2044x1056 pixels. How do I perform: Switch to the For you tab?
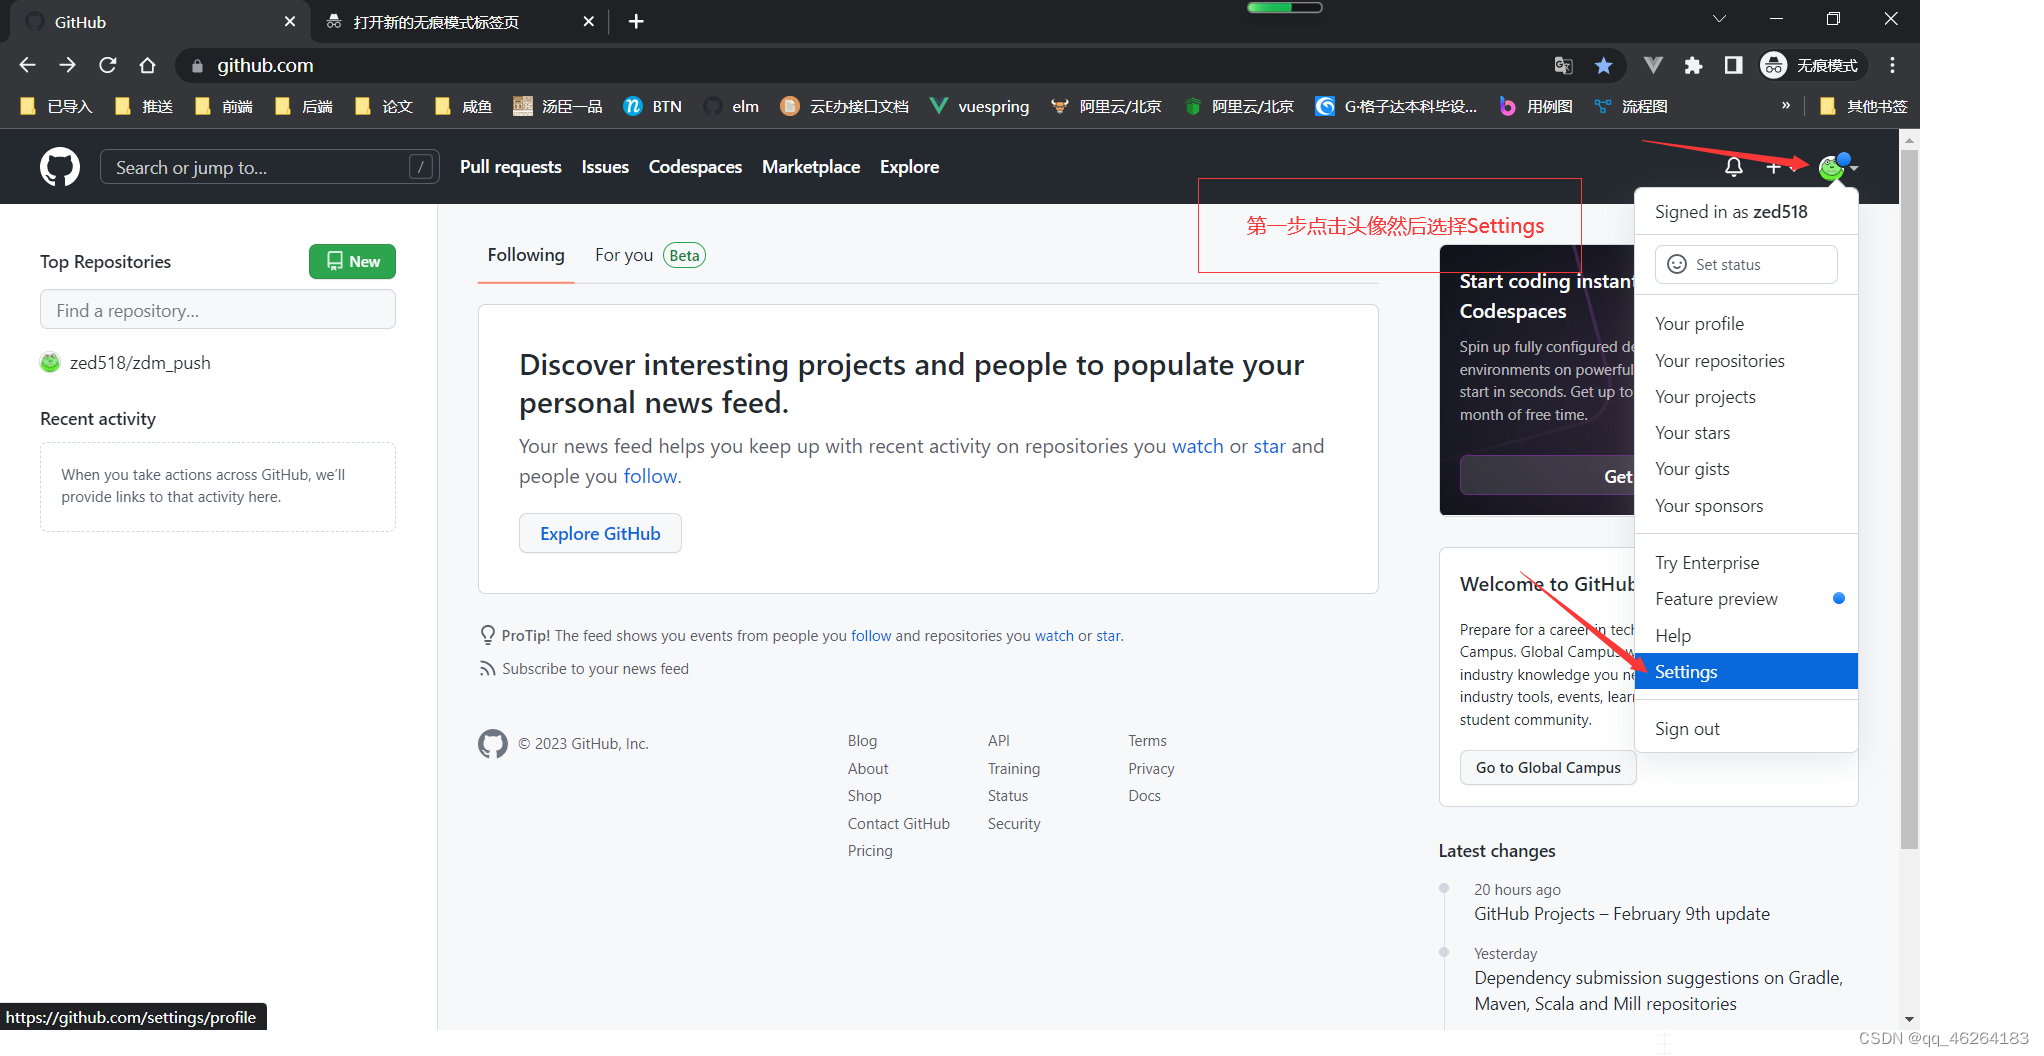[650, 255]
